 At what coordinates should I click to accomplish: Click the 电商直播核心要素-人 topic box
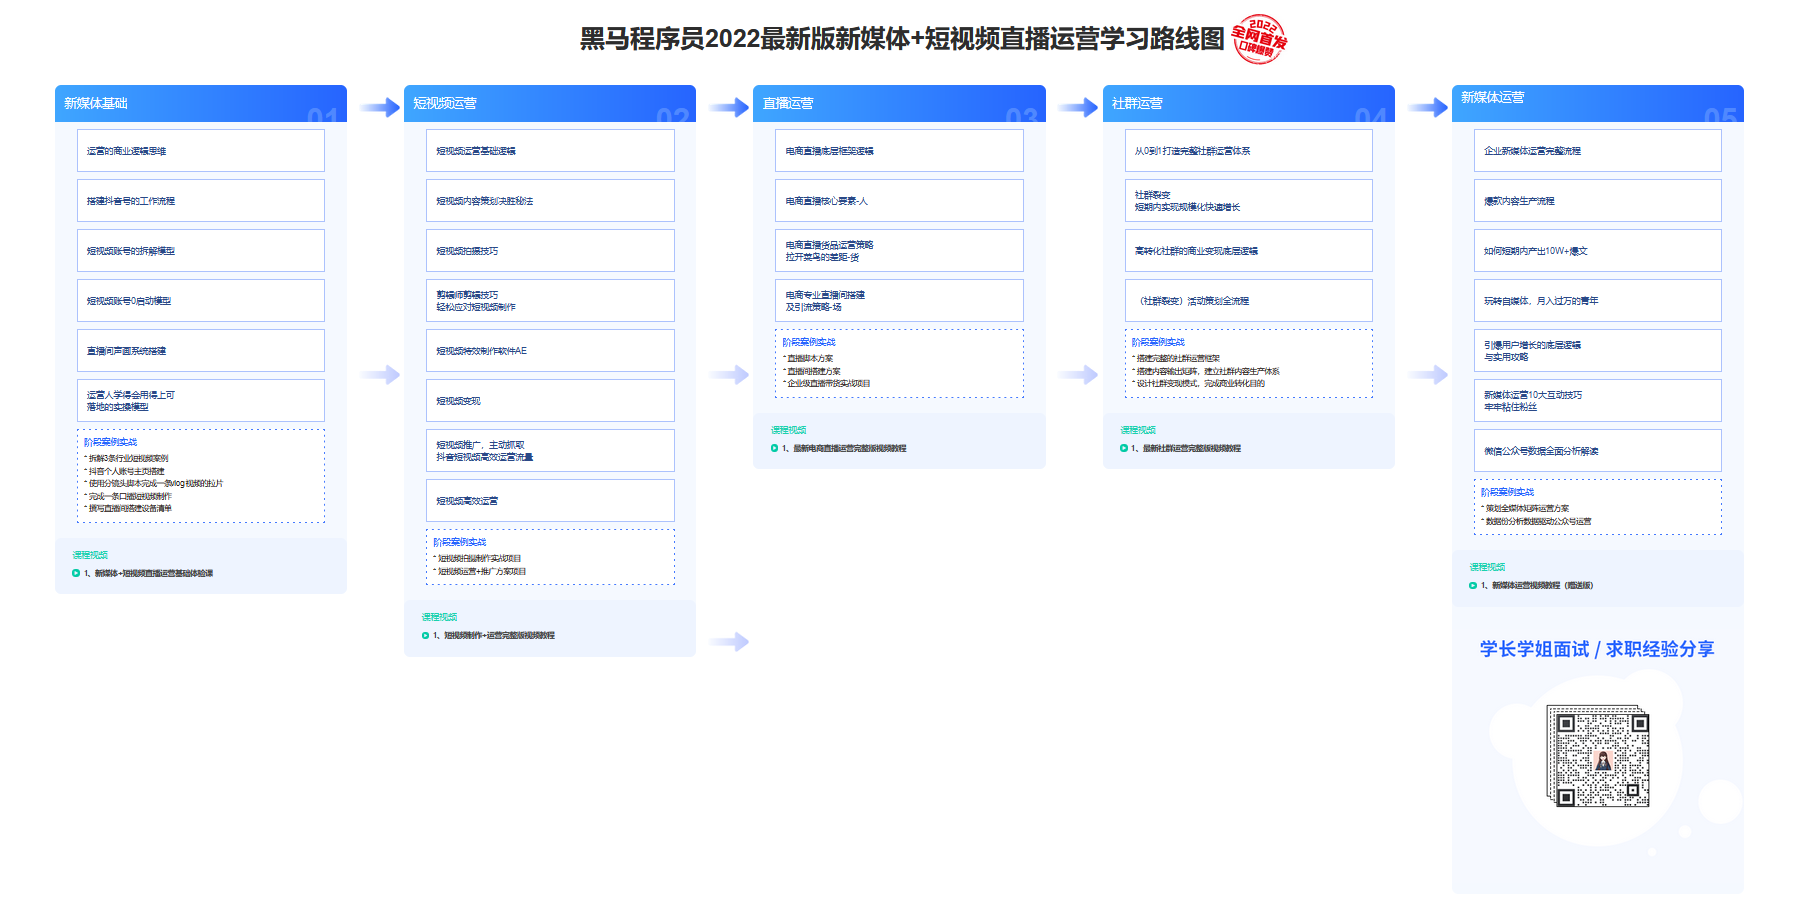point(899,201)
